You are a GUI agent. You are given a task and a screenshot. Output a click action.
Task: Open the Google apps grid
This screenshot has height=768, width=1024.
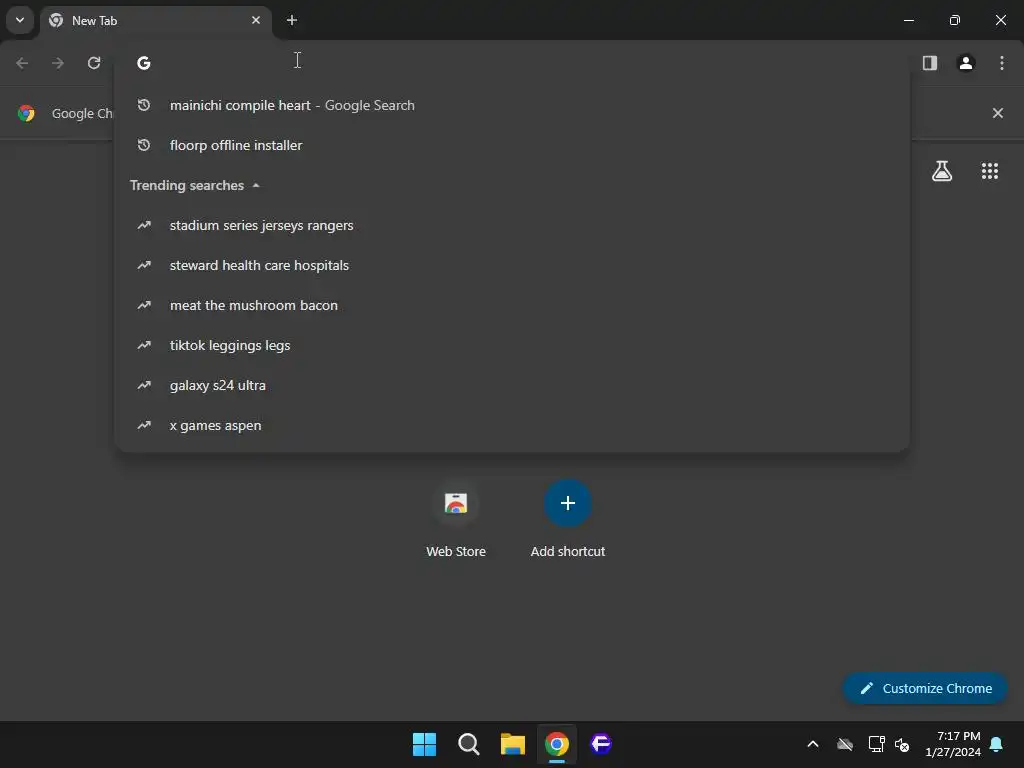[990, 171]
